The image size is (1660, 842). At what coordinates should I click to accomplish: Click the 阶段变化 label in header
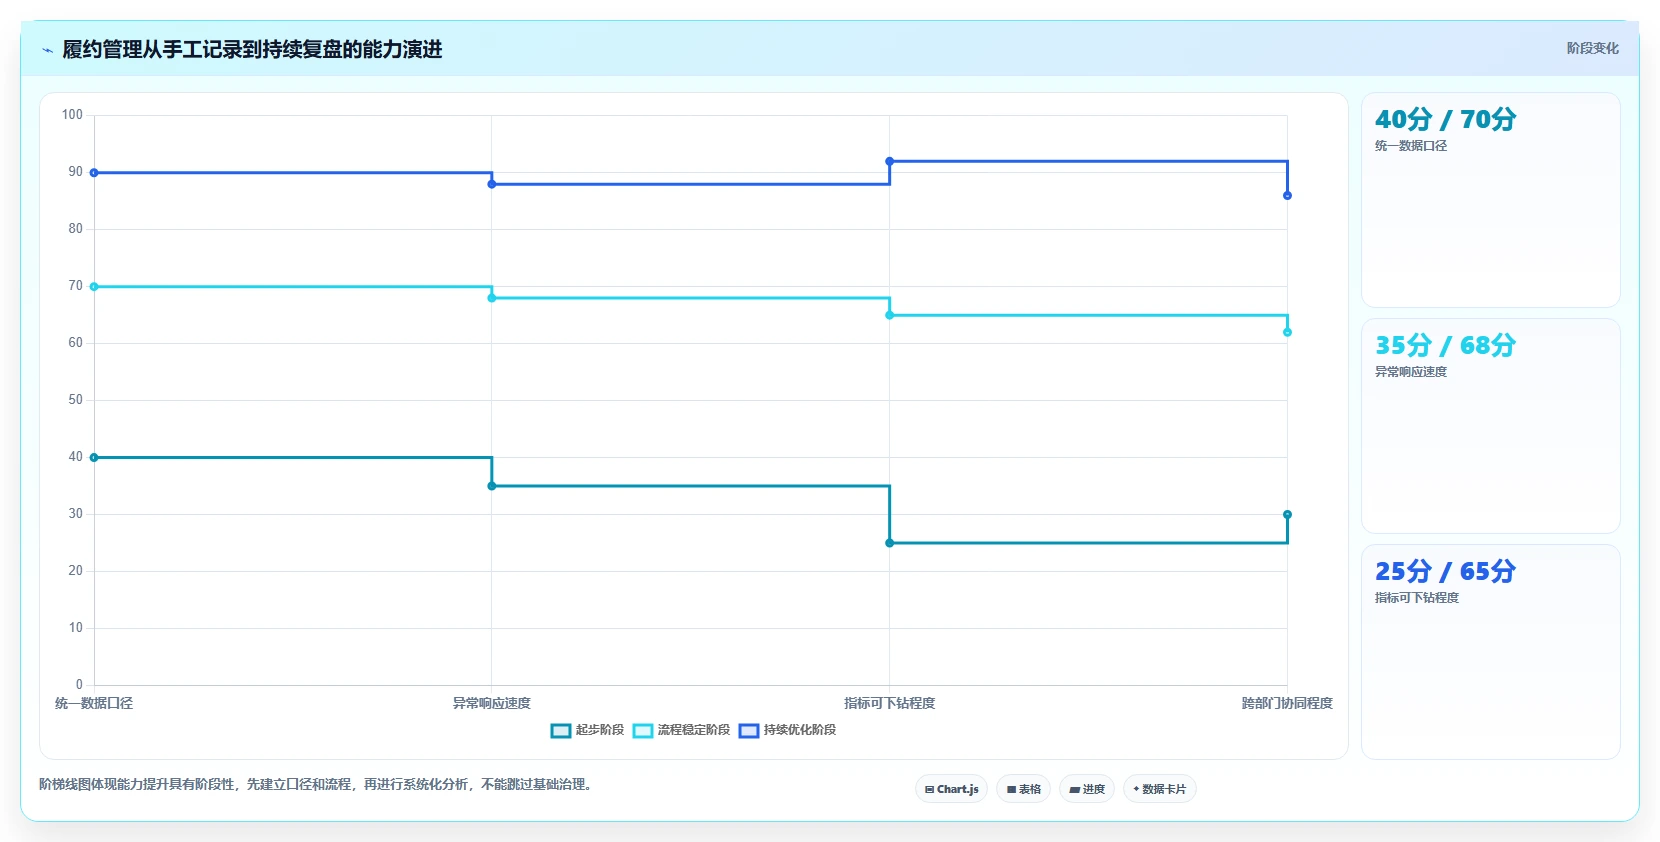[x=1592, y=48]
